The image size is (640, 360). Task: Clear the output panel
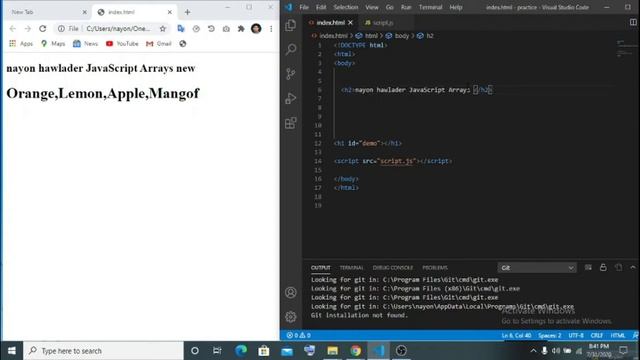click(x=588, y=267)
